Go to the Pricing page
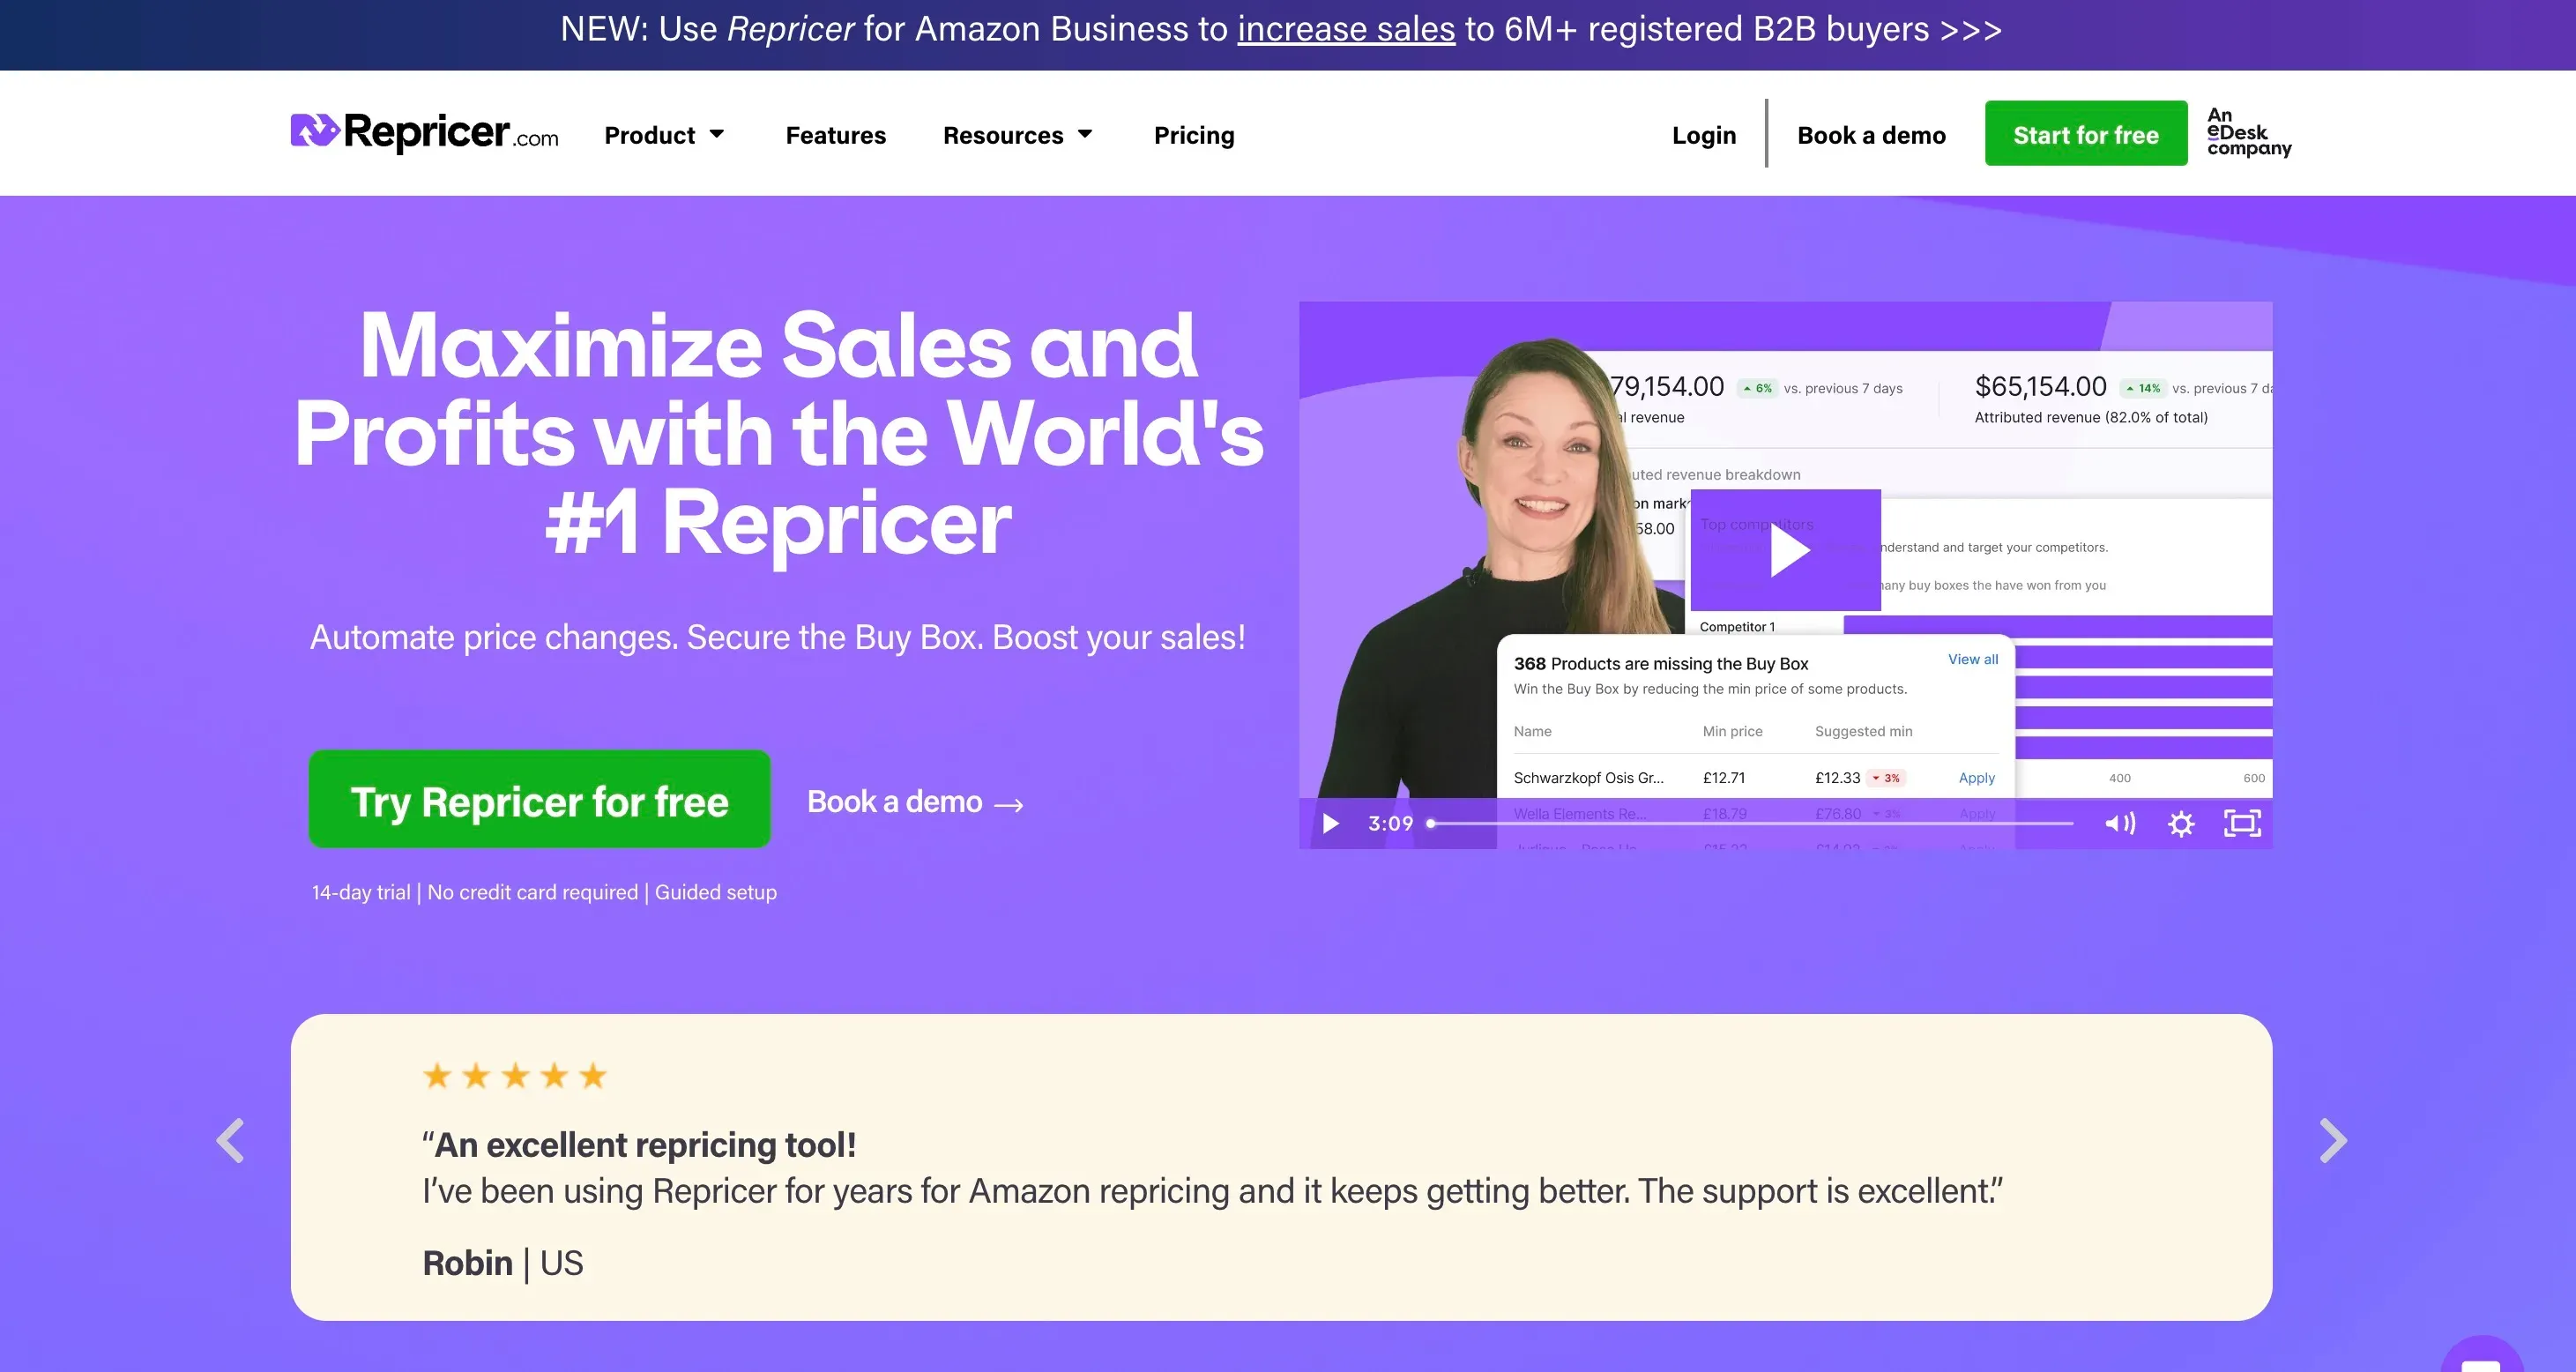The width and height of the screenshot is (2576, 1372). [x=1194, y=135]
